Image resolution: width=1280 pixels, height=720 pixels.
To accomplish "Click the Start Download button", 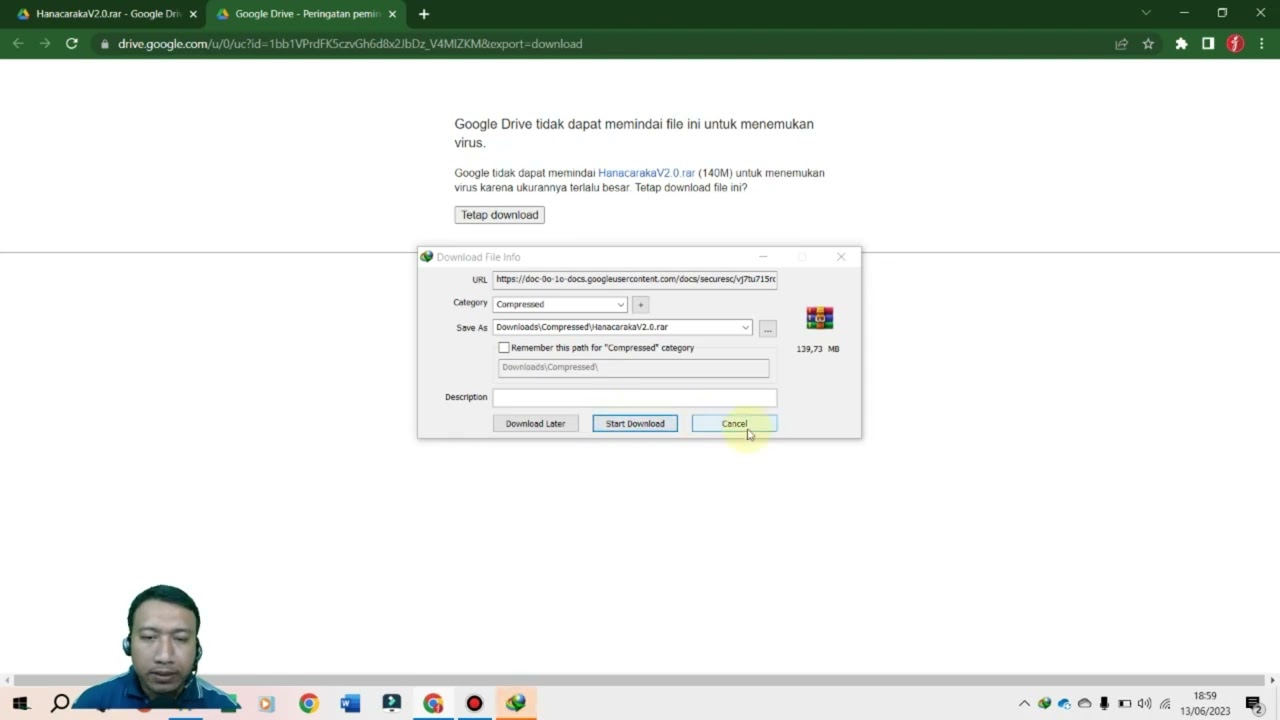I will (635, 424).
